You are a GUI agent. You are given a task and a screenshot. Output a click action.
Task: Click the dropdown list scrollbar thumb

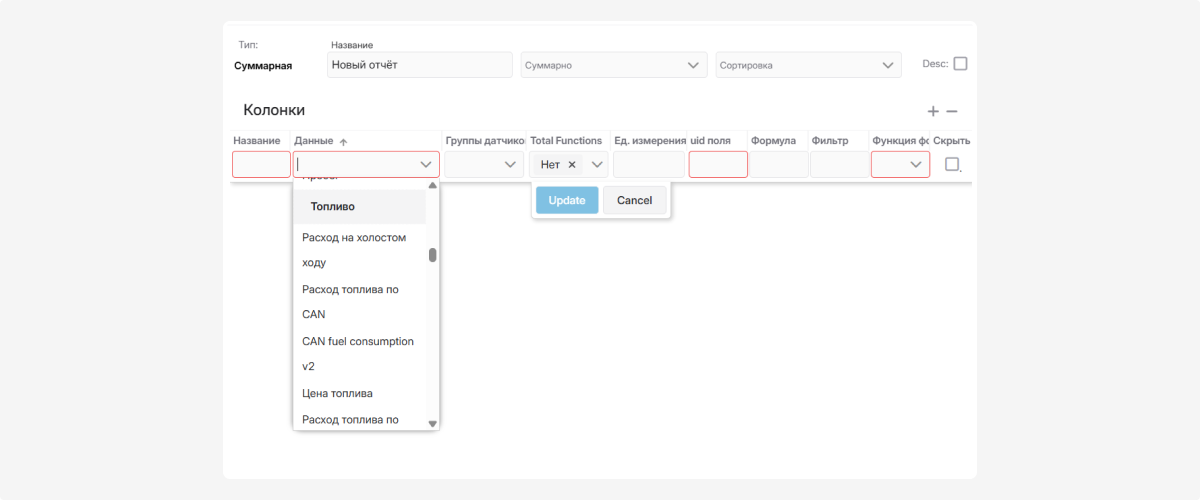tap(432, 255)
